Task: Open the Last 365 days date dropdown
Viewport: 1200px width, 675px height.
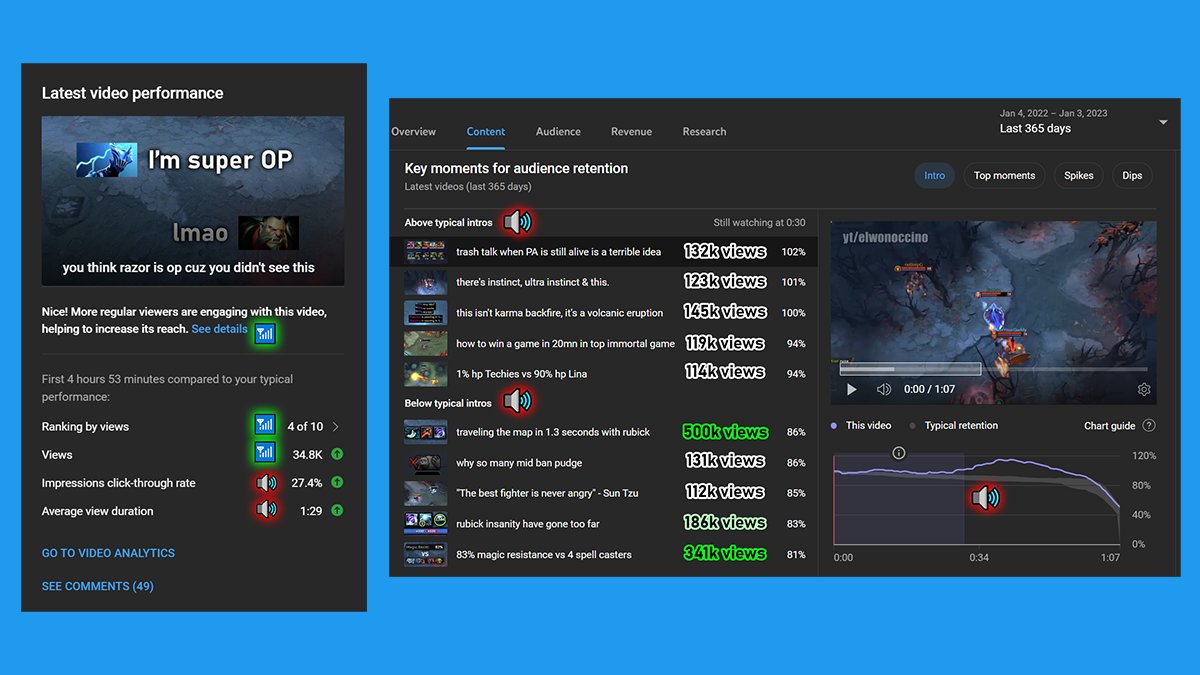Action: click(x=1163, y=122)
